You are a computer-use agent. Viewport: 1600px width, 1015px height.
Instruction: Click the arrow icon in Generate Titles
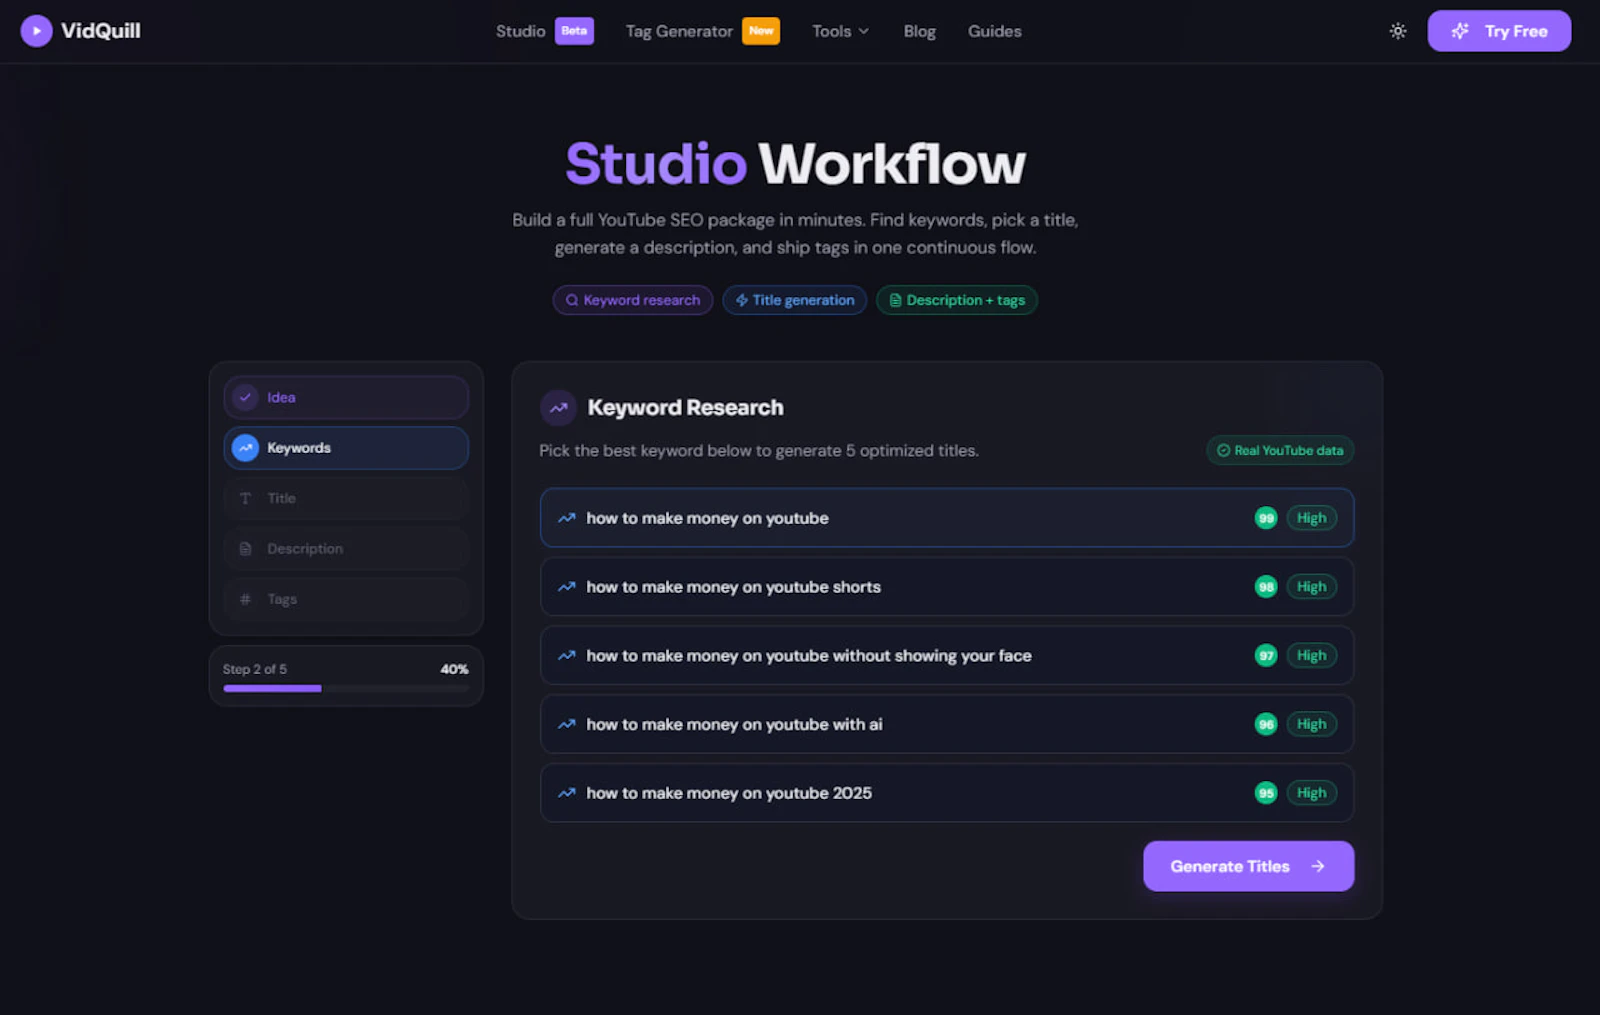tap(1318, 866)
